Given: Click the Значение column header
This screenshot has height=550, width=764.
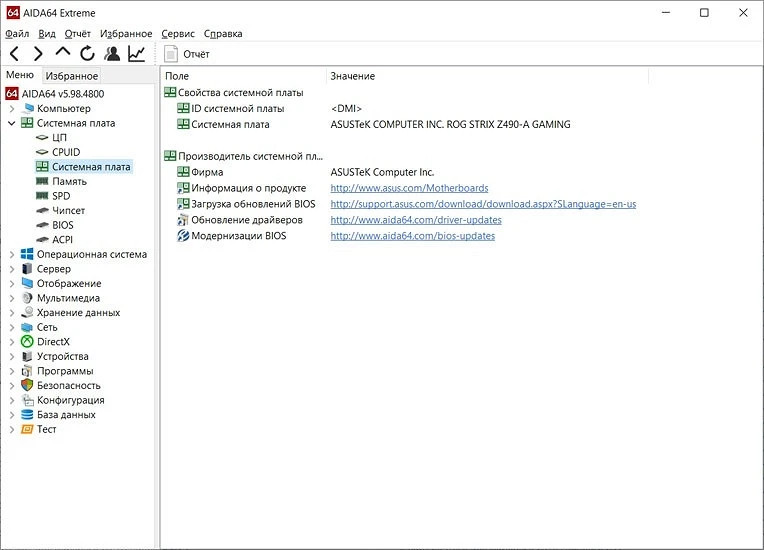Looking at the screenshot, I should [x=352, y=76].
